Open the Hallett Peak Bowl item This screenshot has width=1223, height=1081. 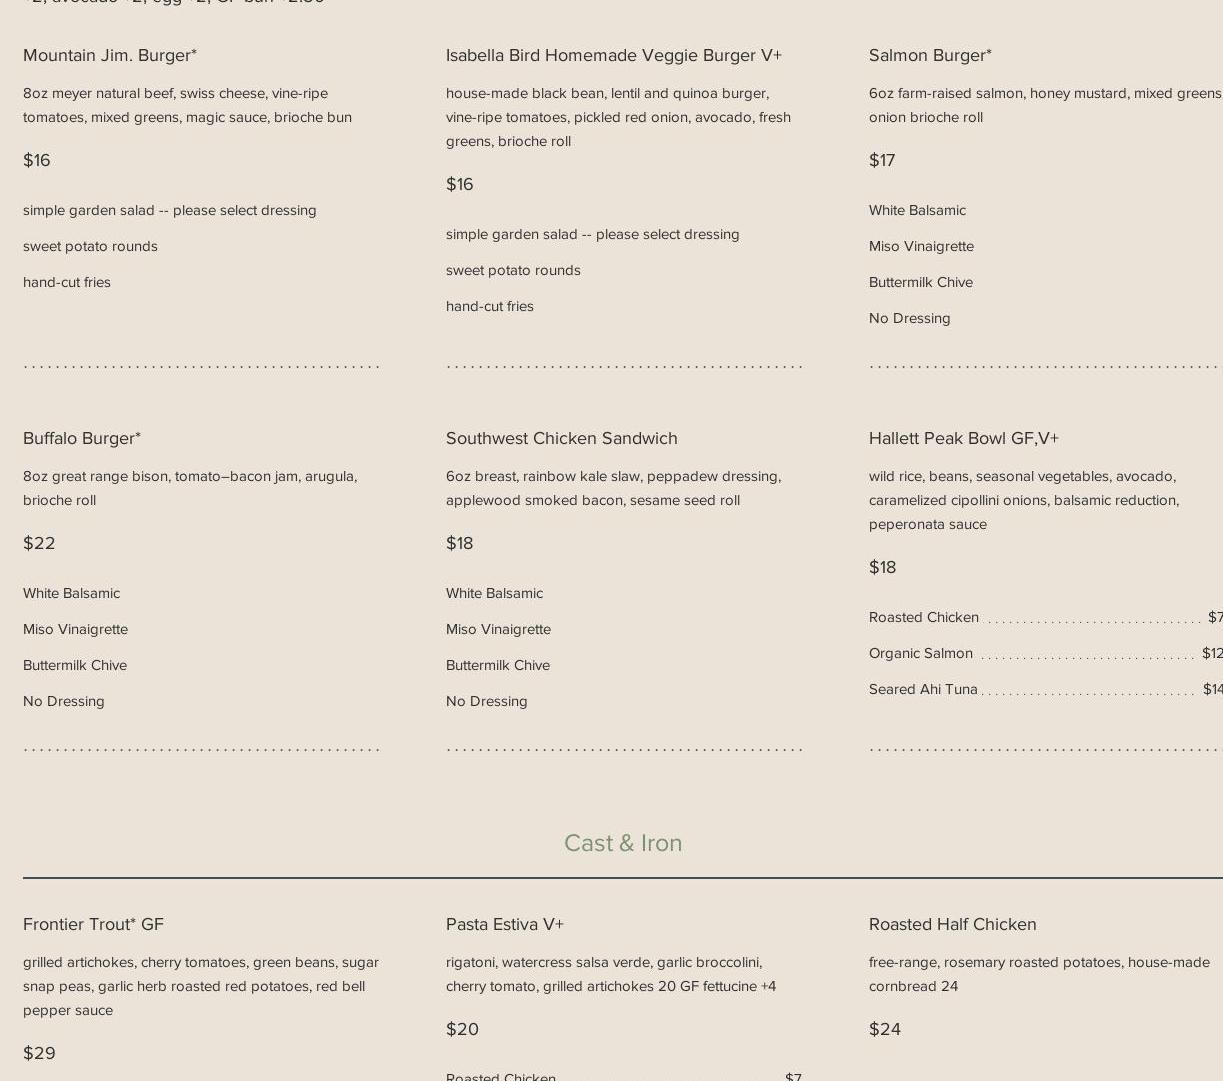click(x=963, y=438)
